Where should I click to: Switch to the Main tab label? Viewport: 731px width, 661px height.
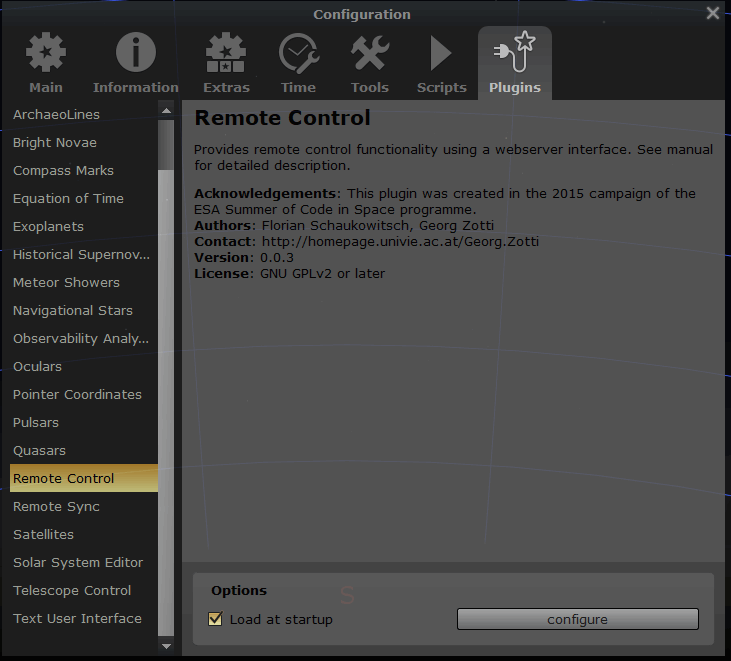point(46,87)
